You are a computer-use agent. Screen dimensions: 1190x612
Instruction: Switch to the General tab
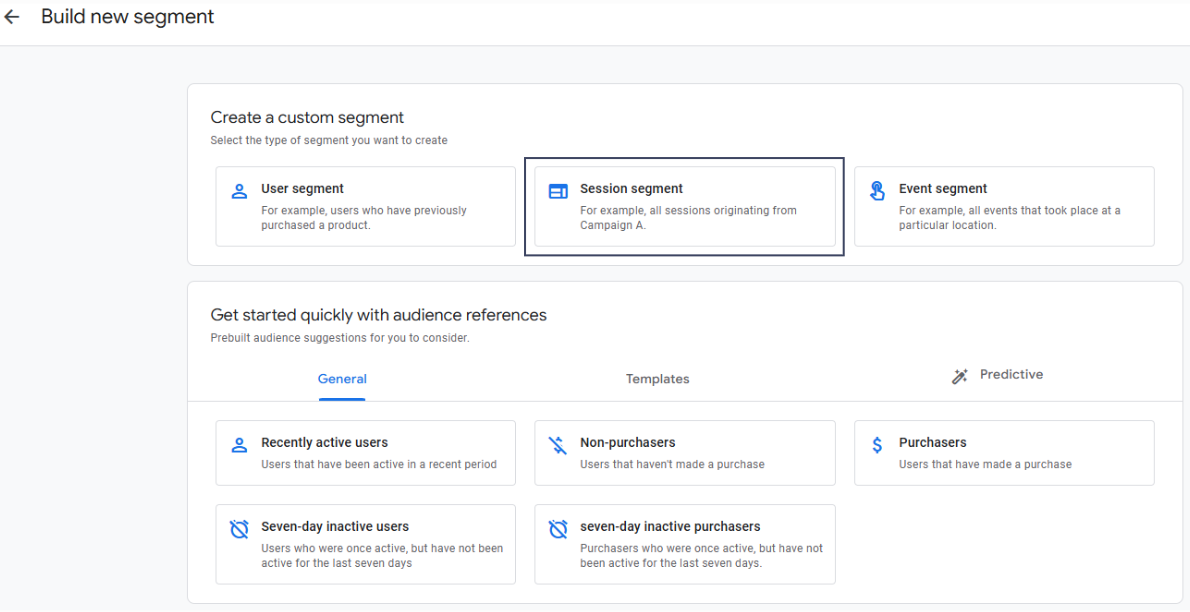tap(342, 379)
